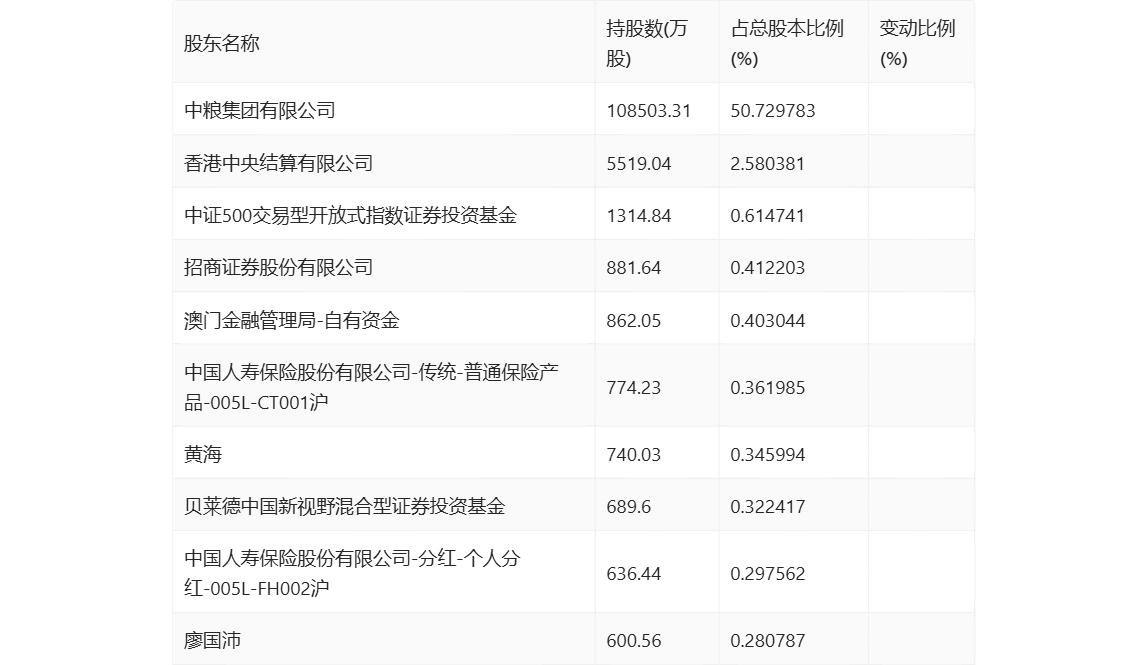Click the value 689.6
The width and height of the screenshot is (1147, 665).
point(628,506)
